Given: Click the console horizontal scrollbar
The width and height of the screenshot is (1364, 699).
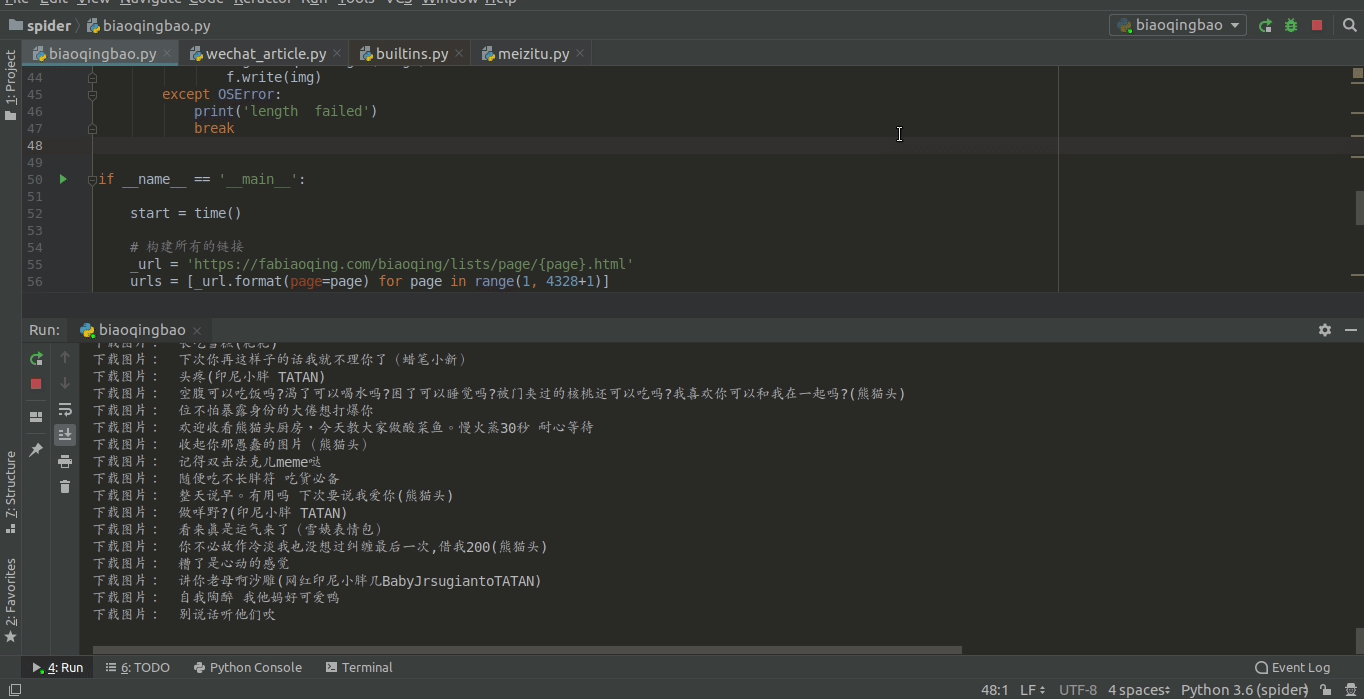Looking at the screenshot, I should 527,650.
